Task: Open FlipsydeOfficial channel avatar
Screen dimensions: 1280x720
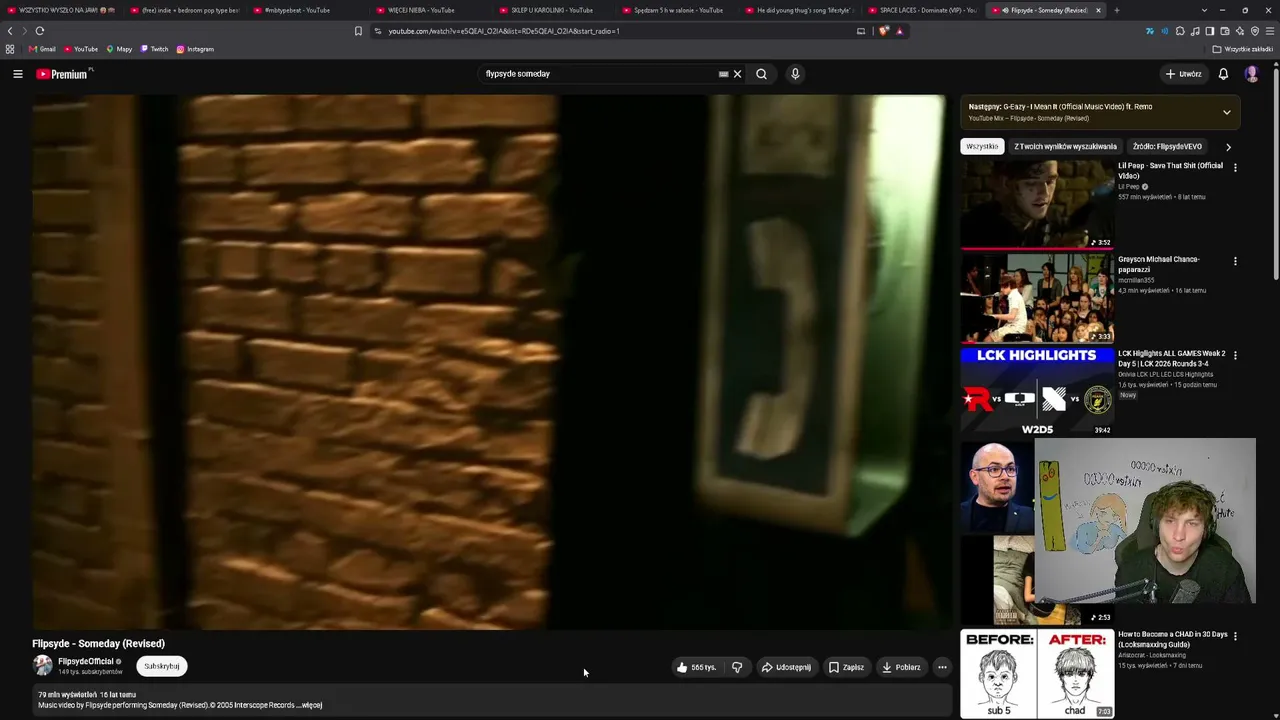Action: point(42,666)
